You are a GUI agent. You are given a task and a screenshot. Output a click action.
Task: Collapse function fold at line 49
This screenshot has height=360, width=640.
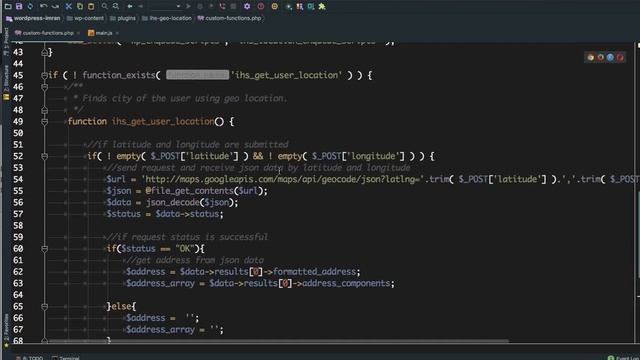click(44, 122)
